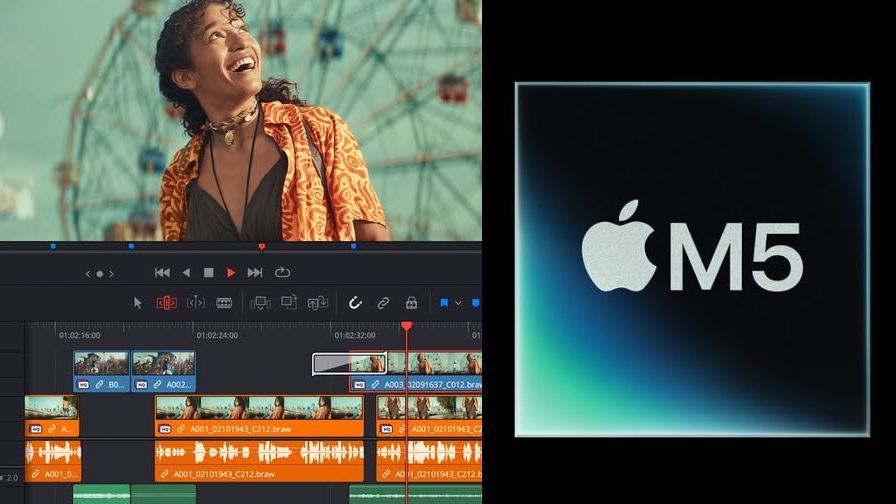The width and height of the screenshot is (896, 504).
Task: Activate the red Trim Edit Mode tool
Action: tap(167, 303)
